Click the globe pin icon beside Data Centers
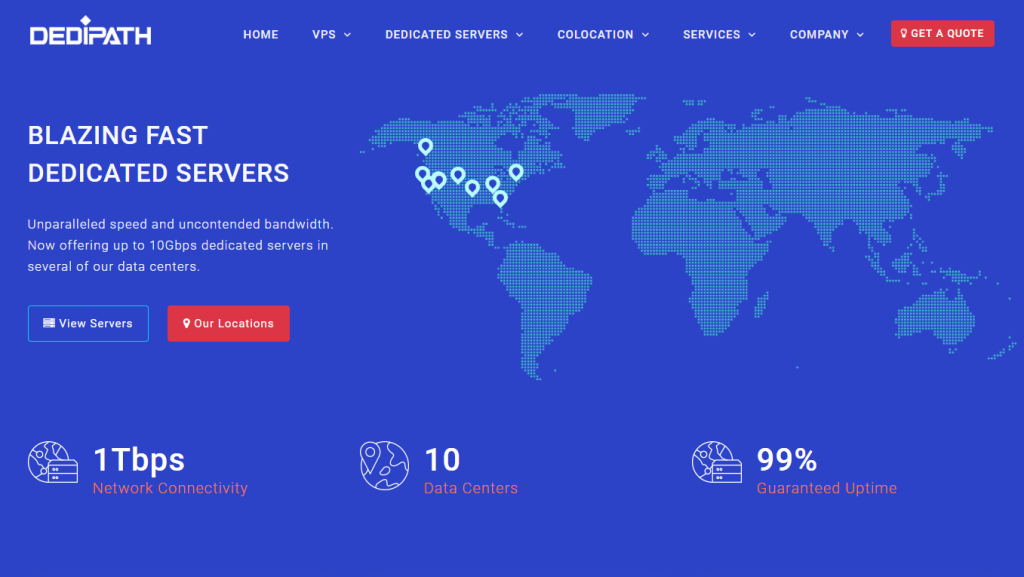The image size is (1024, 577). (384, 465)
